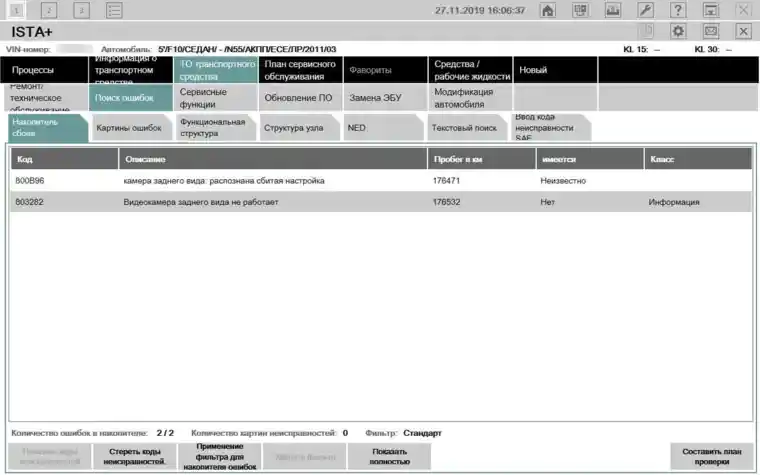
Task: Click the 'Неизвестно' status cell
Action: [563, 181]
